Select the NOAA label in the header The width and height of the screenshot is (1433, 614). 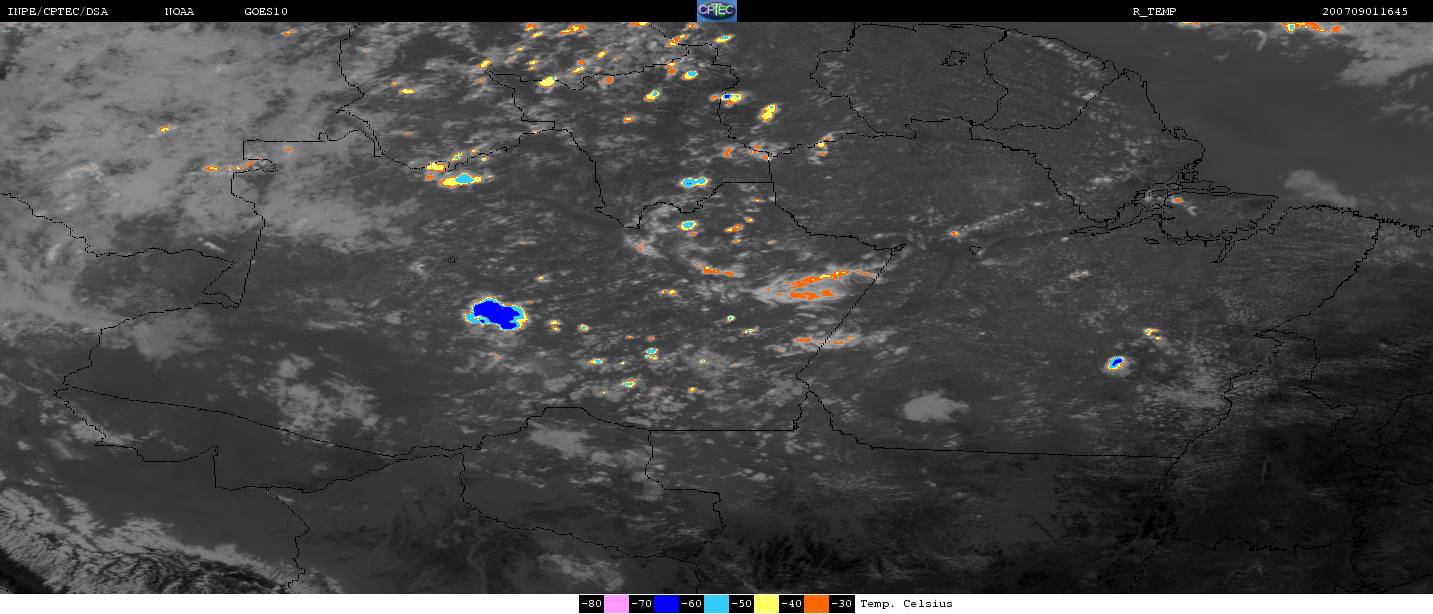click(180, 12)
